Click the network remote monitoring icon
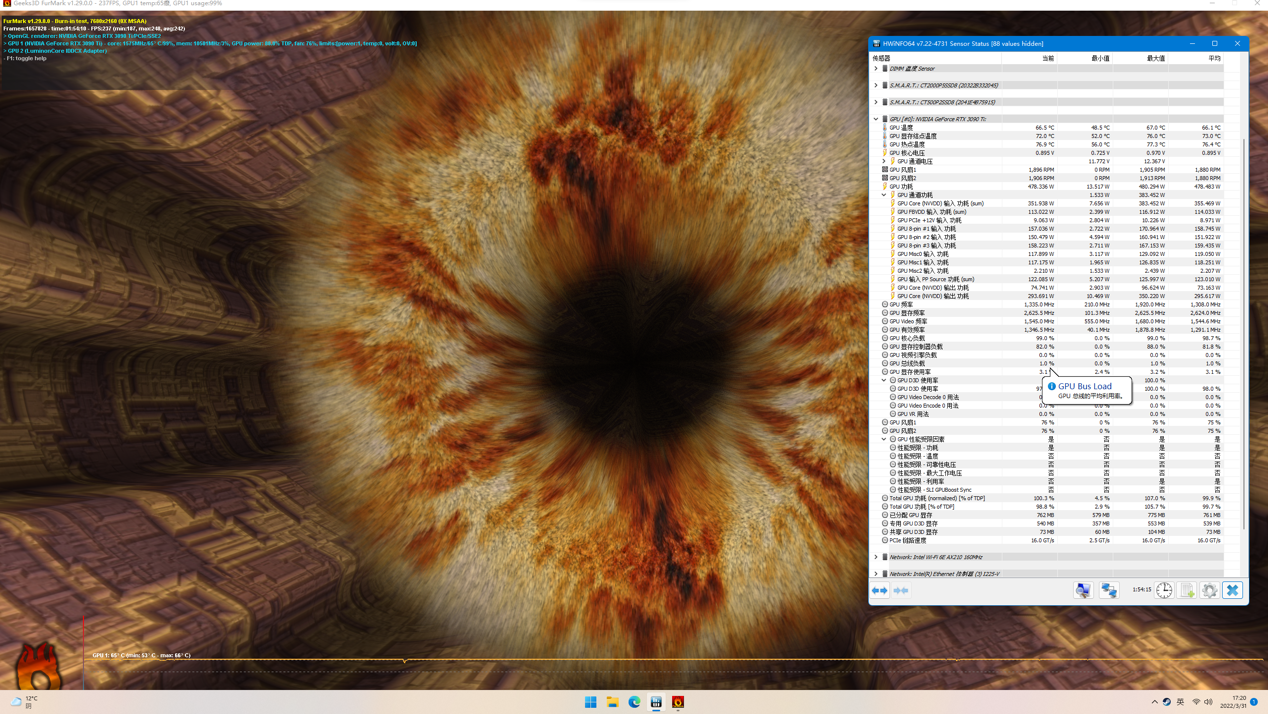 click(1109, 591)
